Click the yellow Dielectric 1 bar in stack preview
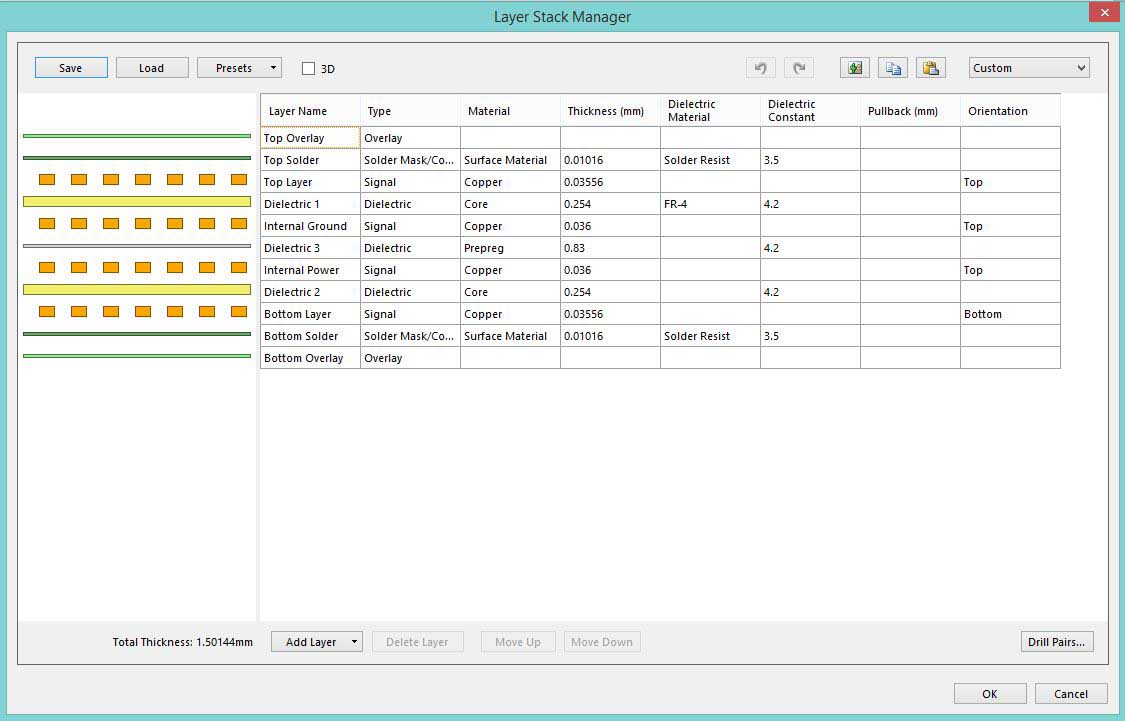1125x721 pixels. point(137,202)
